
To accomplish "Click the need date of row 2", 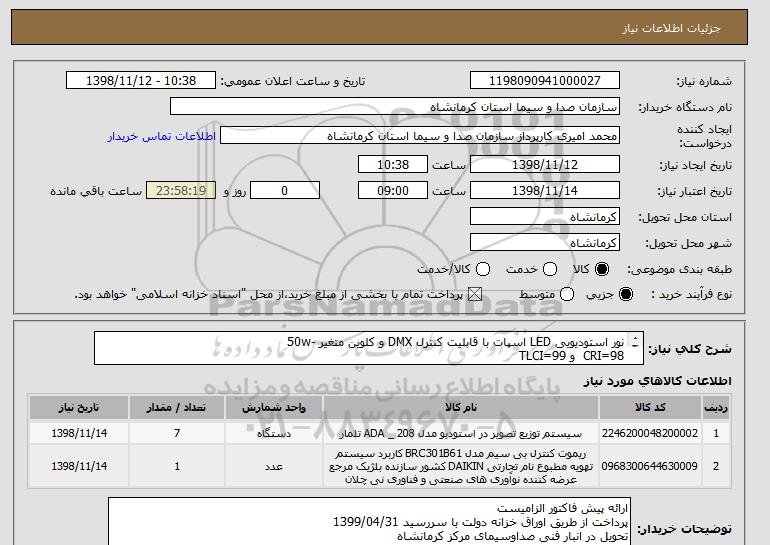I will 79,466.
